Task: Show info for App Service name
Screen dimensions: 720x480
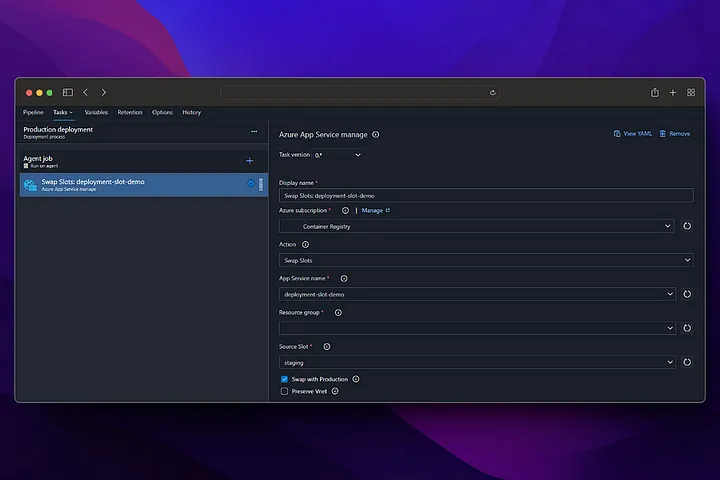Action: (x=344, y=278)
